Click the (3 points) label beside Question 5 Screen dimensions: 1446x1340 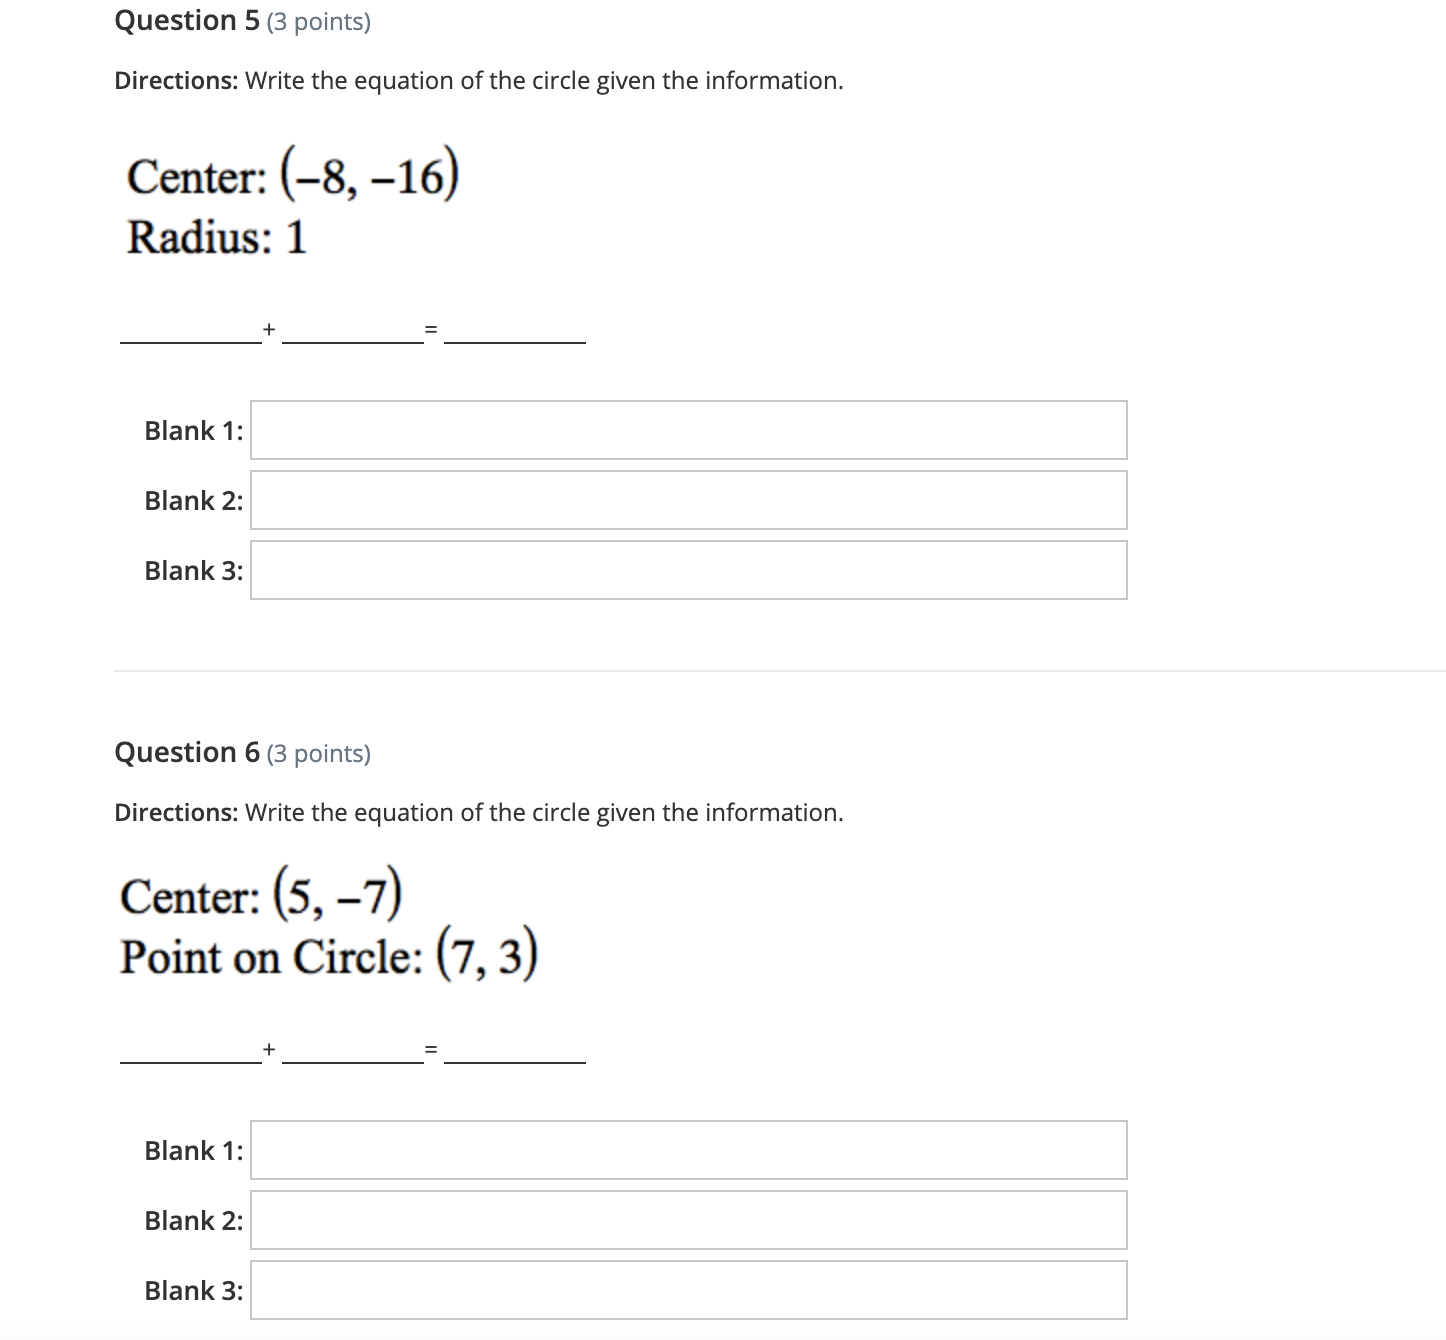pyautogui.click(x=317, y=21)
